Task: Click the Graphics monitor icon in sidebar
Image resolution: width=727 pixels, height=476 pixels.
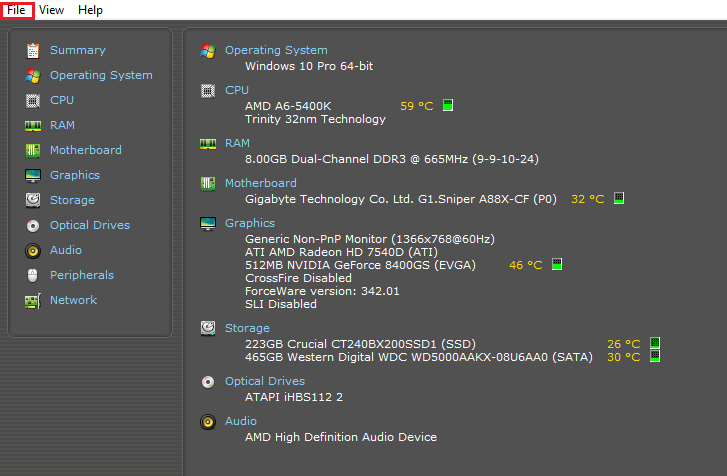Action: pos(33,176)
